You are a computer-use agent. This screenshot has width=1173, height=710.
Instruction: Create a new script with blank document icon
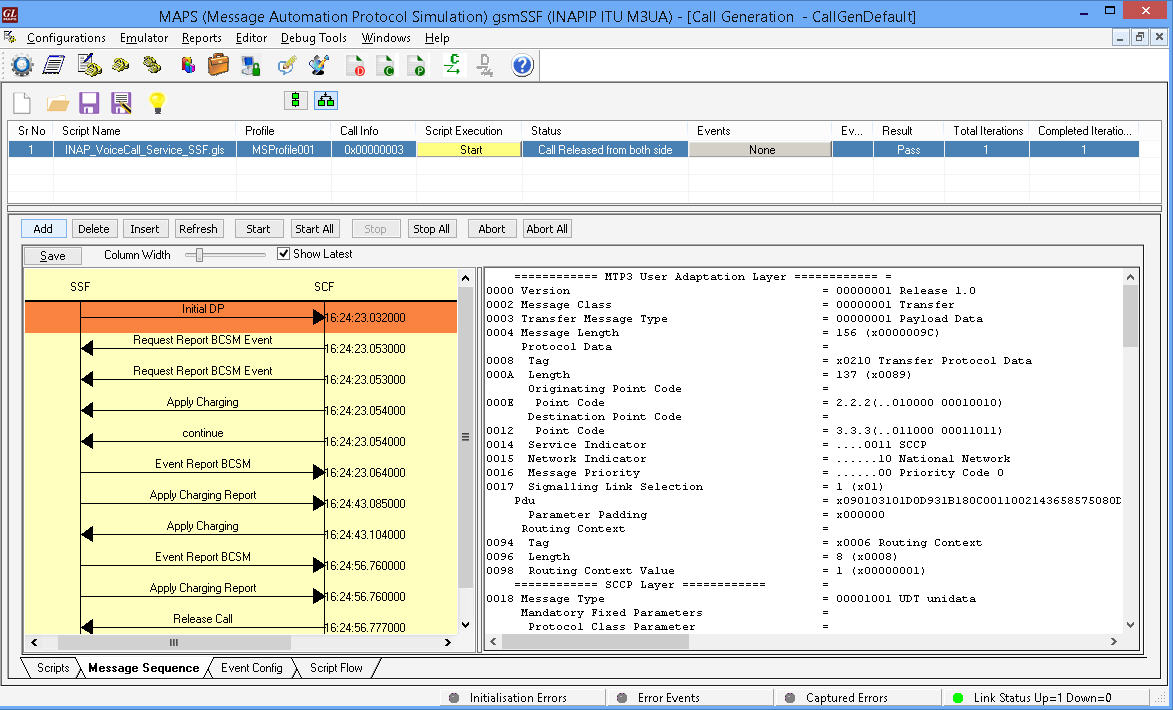(20, 100)
